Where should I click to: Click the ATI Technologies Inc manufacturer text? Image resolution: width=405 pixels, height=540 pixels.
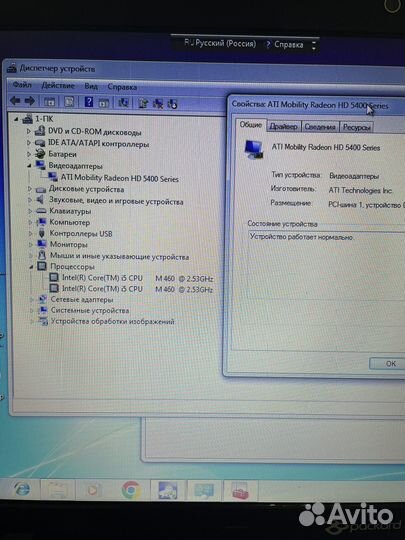tap(361, 190)
